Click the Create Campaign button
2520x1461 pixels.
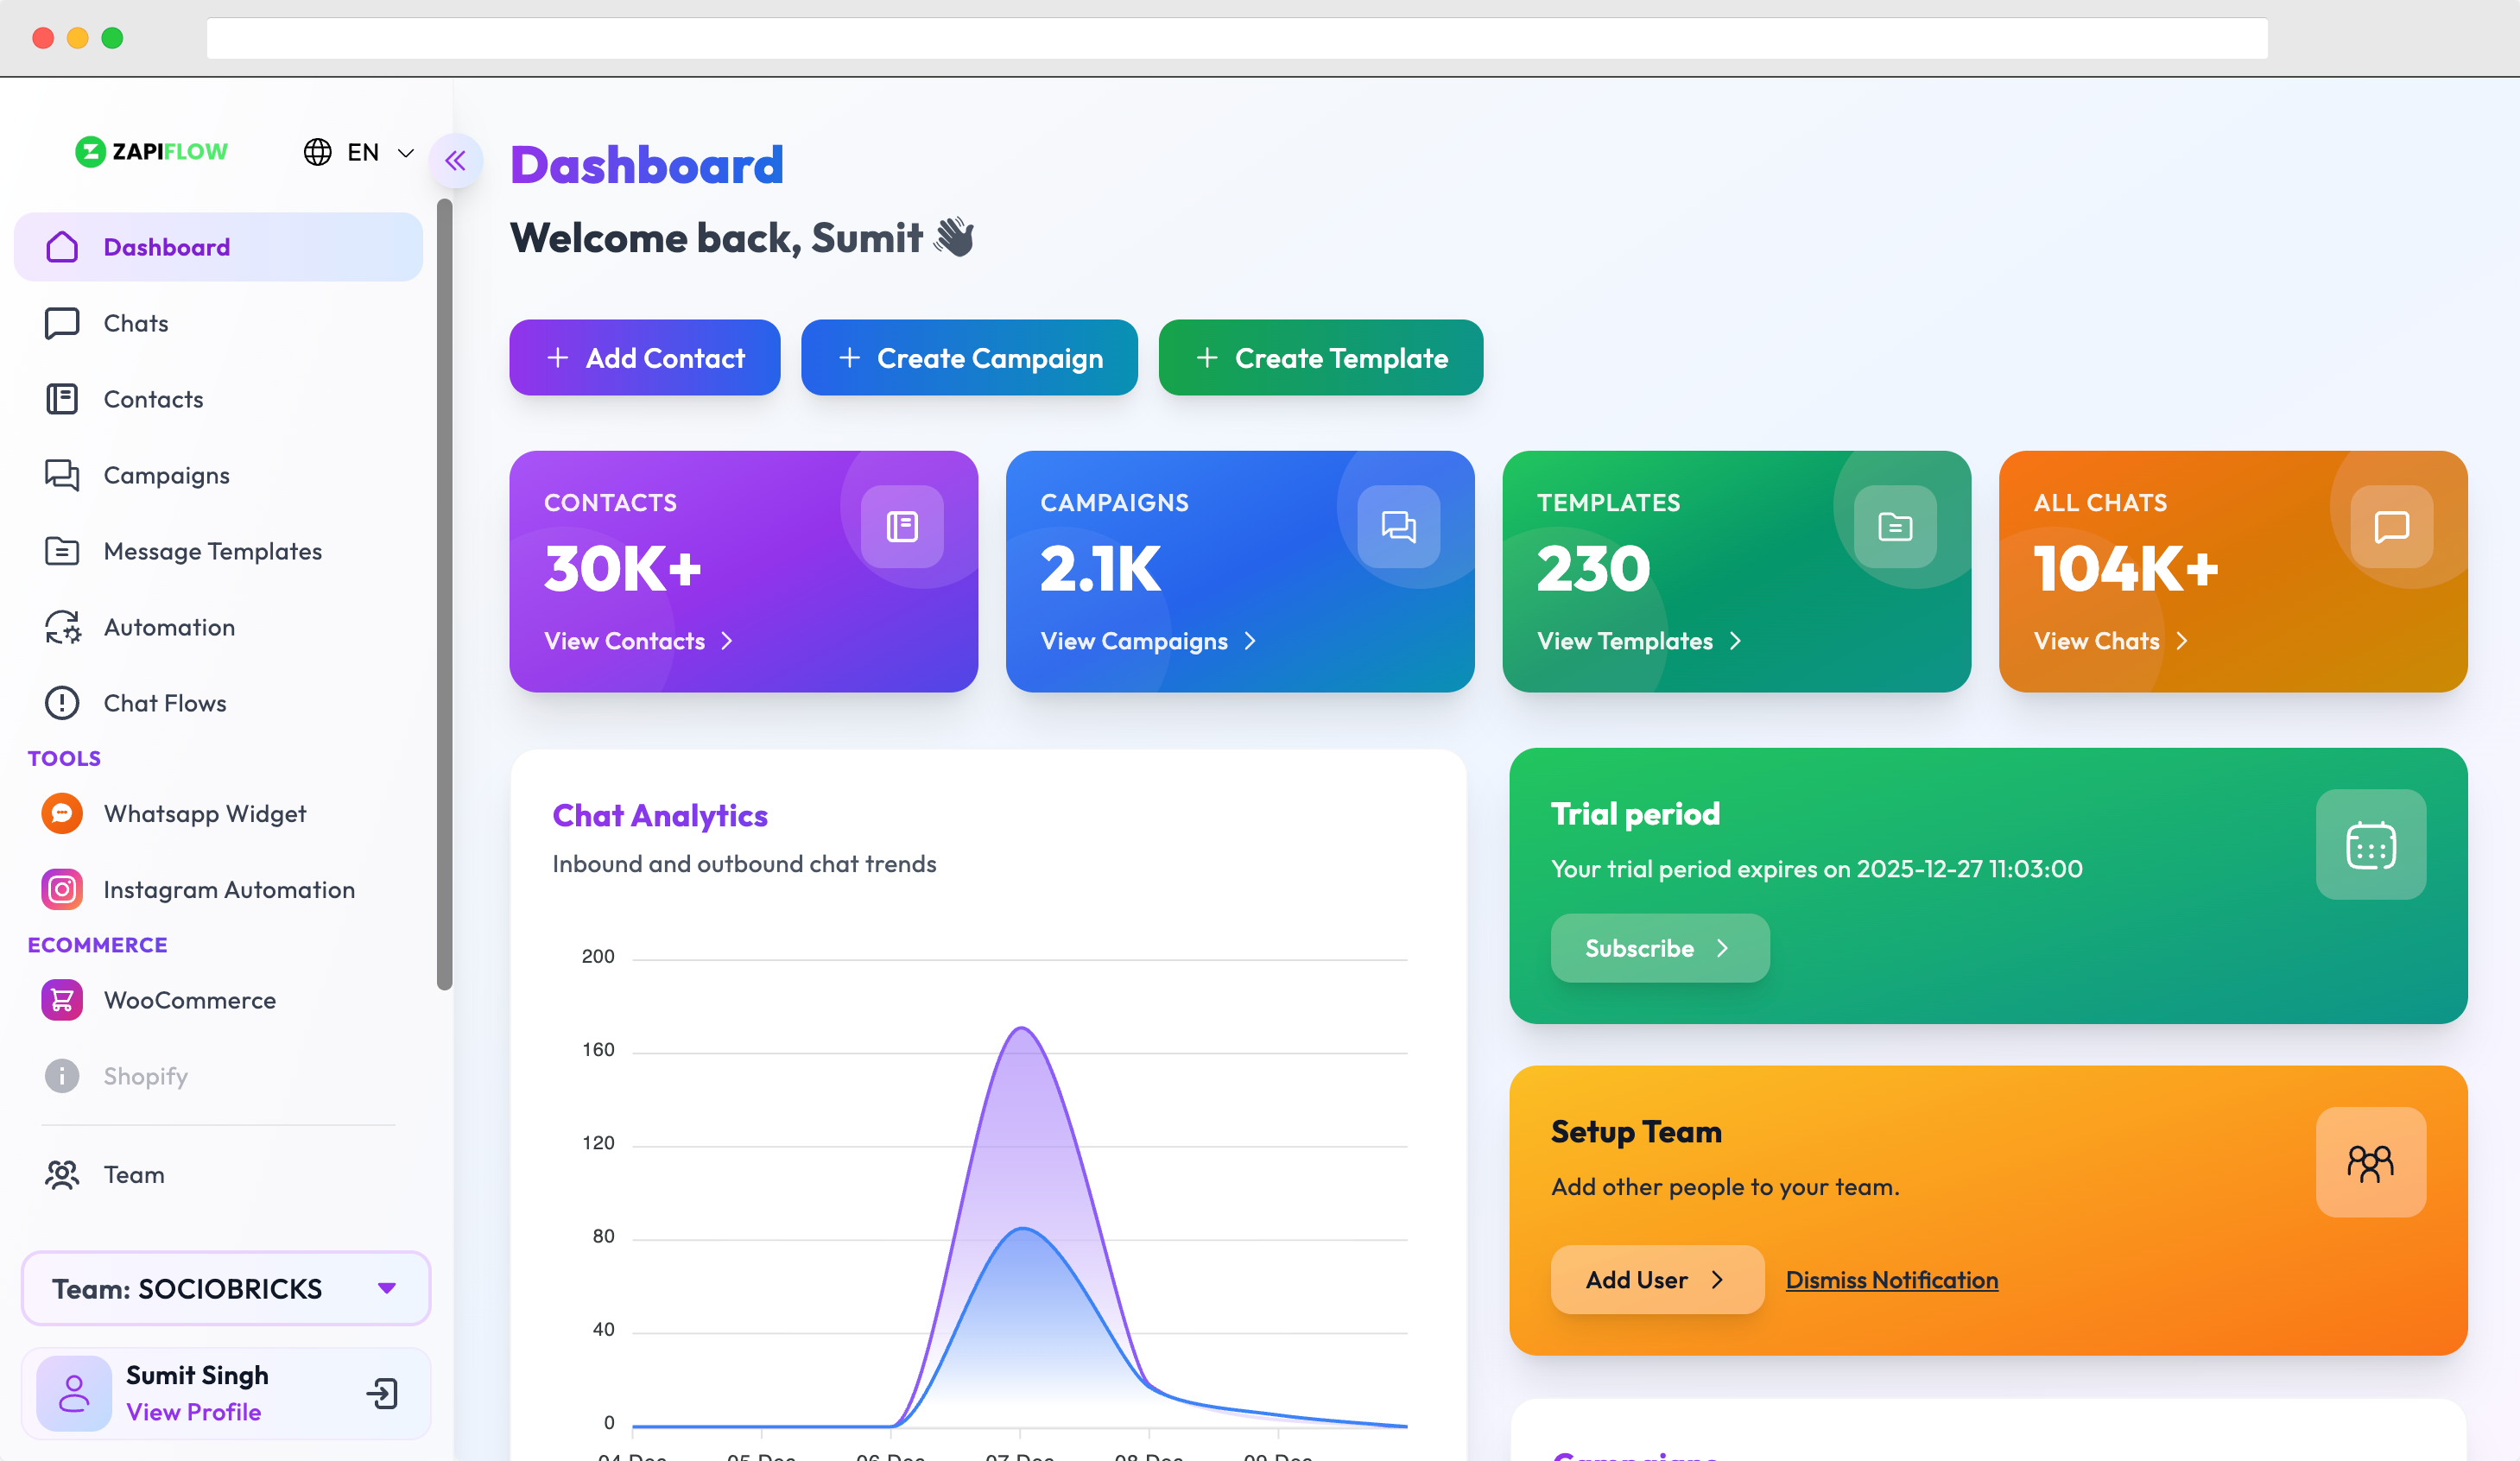tap(969, 358)
